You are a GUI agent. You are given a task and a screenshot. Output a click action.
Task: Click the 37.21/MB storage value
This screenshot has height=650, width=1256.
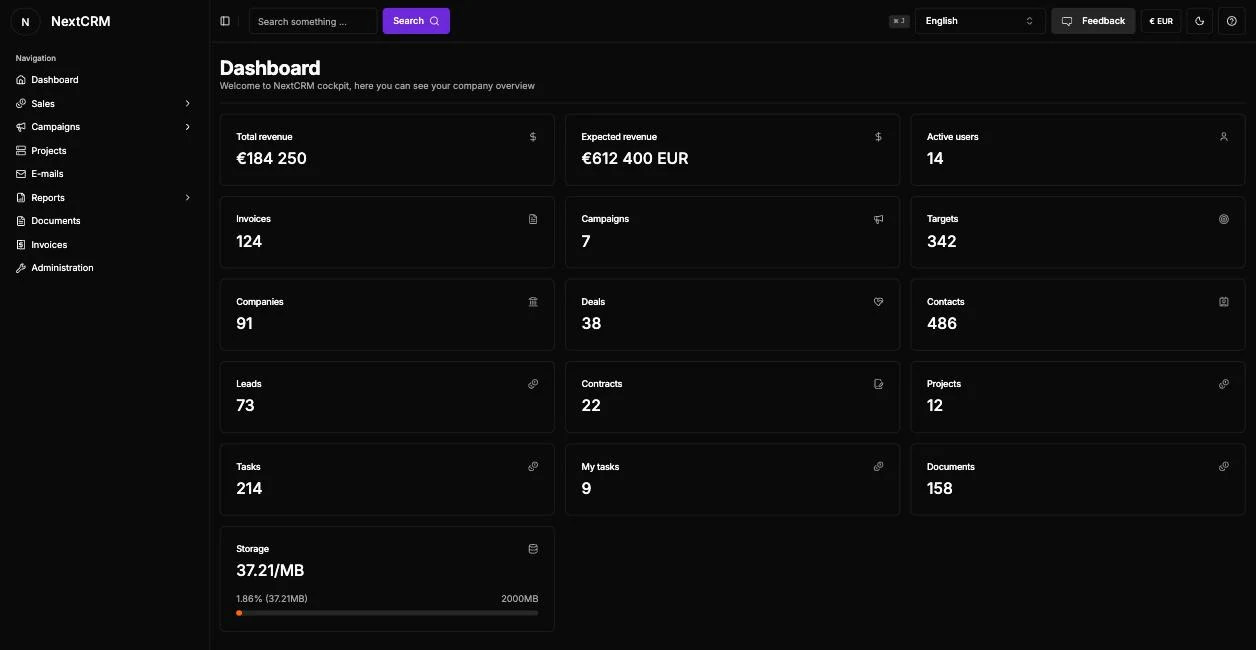click(x=270, y=570)
